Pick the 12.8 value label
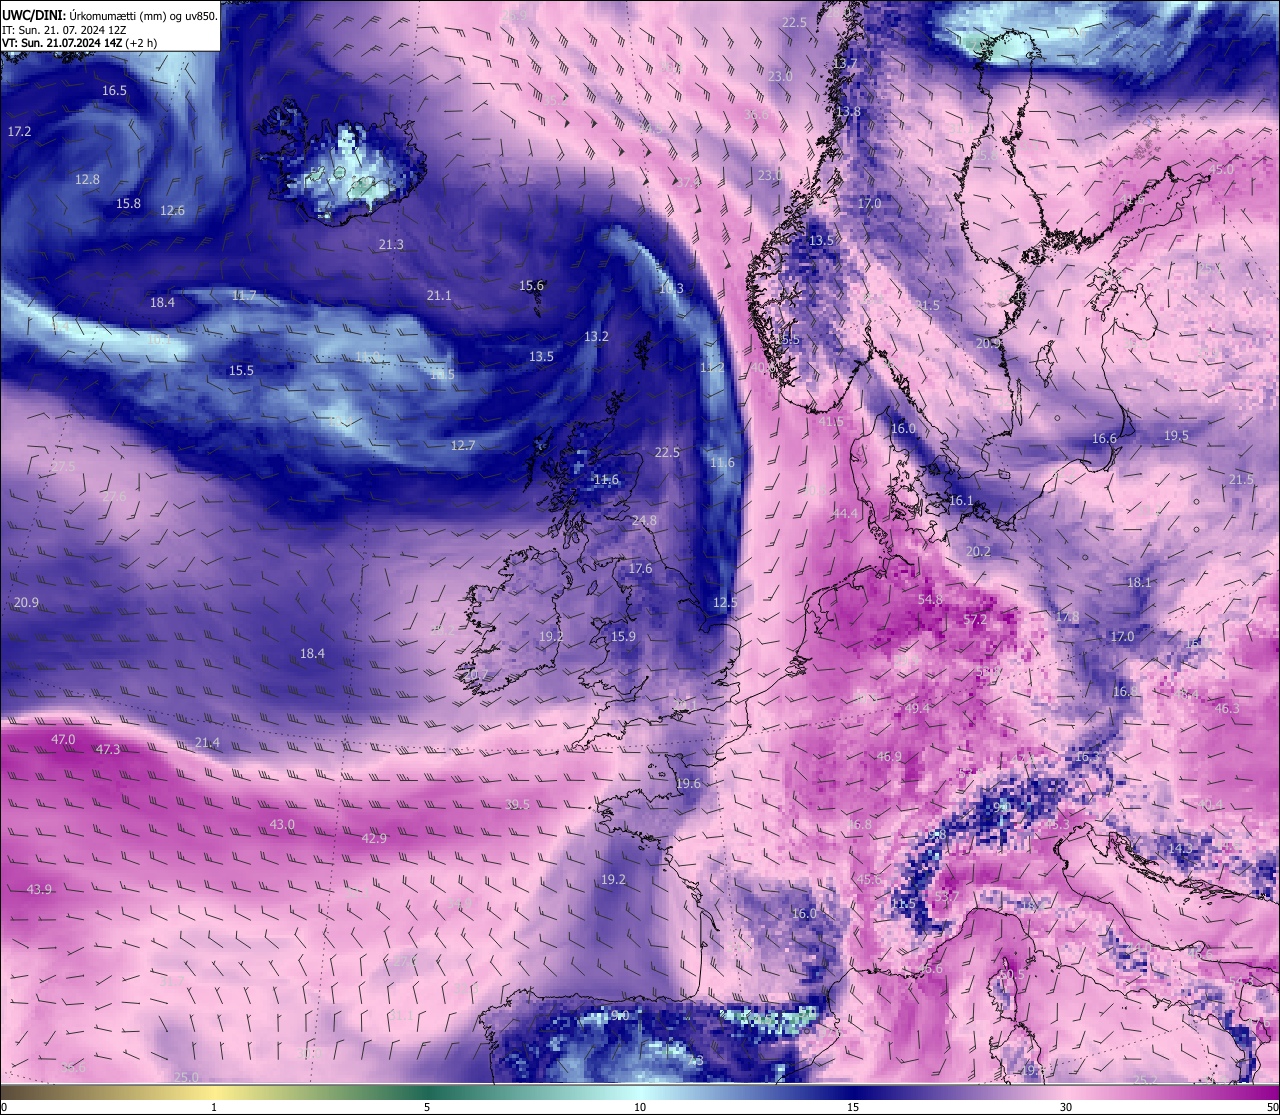The width and height of the screenshot is (1280, 1115). click(x=88, y=180)
